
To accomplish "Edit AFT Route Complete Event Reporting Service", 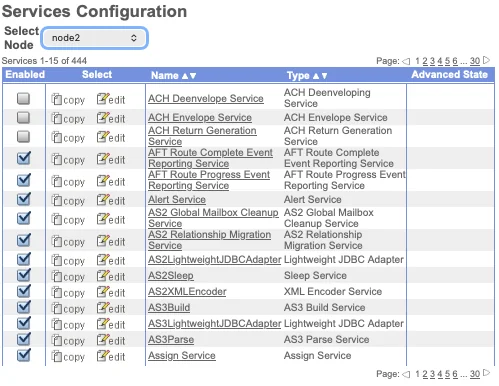I will pos(111,159).
